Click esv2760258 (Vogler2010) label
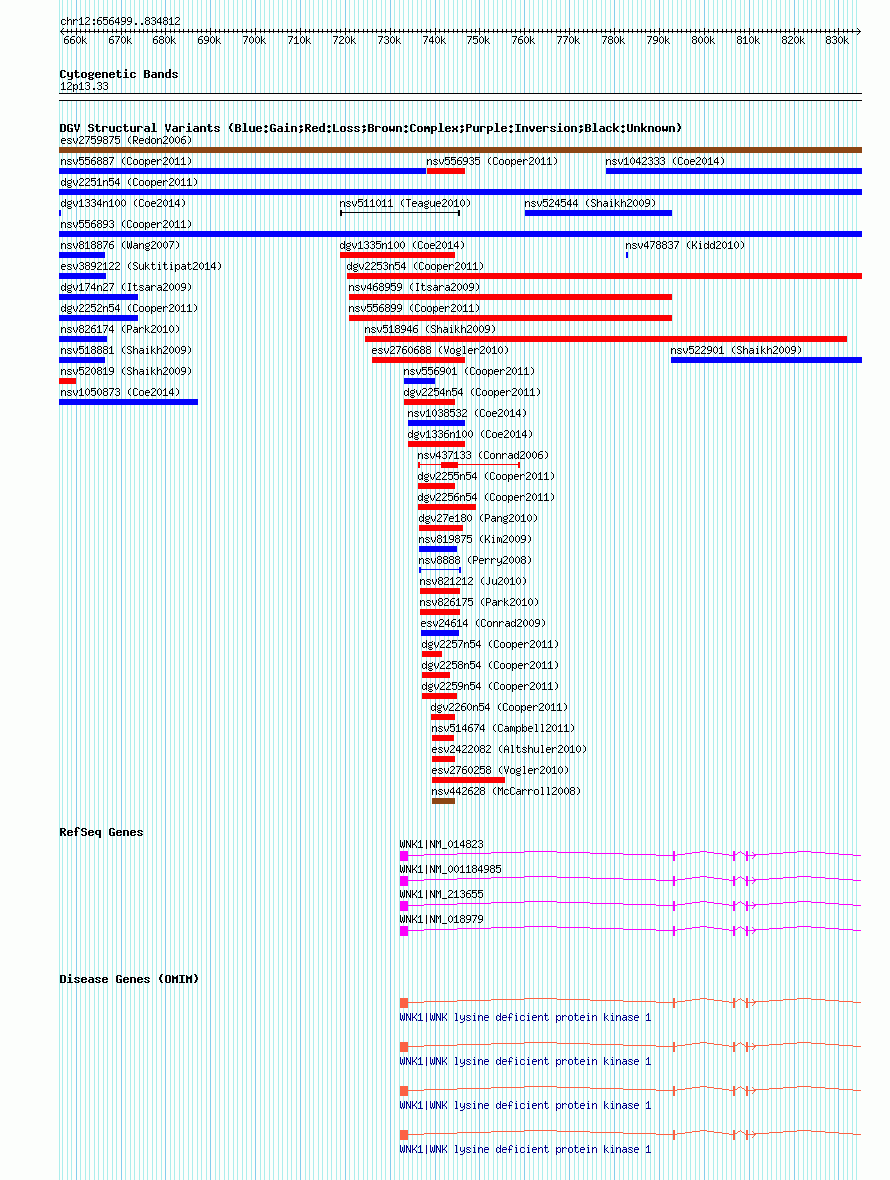 click(x=500, y=773)
